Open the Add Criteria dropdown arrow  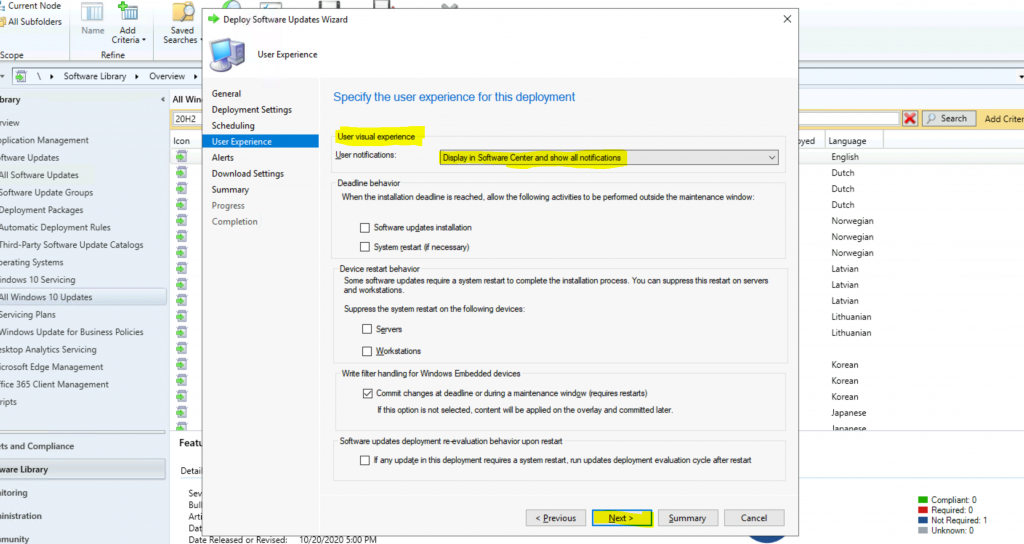(x=144, y=40)
